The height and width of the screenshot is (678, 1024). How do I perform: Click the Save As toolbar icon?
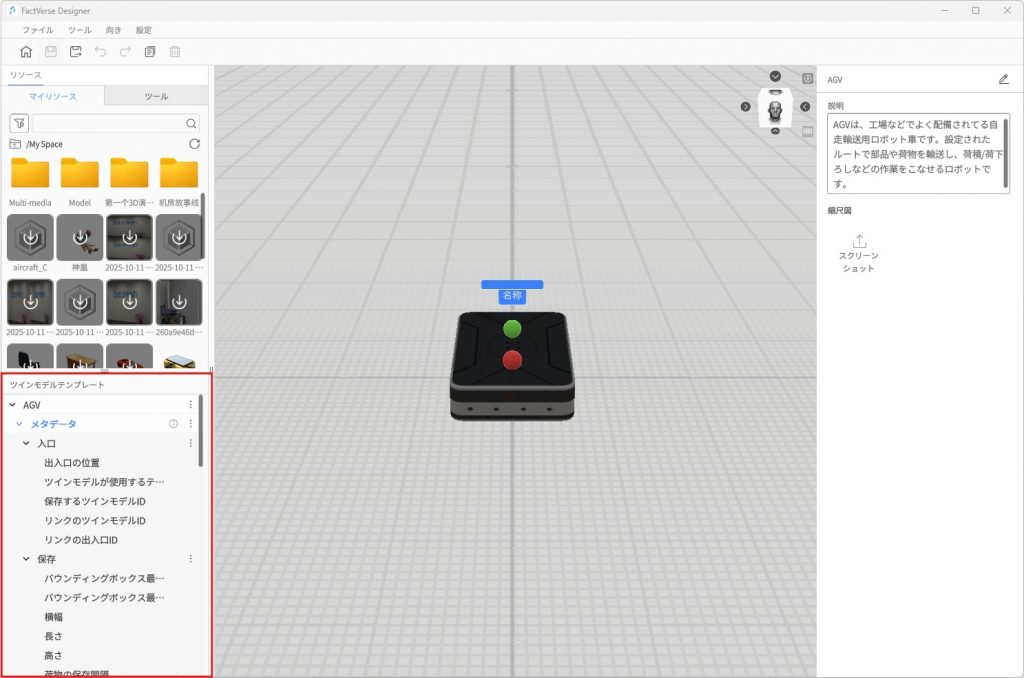[x=75, y=52]
